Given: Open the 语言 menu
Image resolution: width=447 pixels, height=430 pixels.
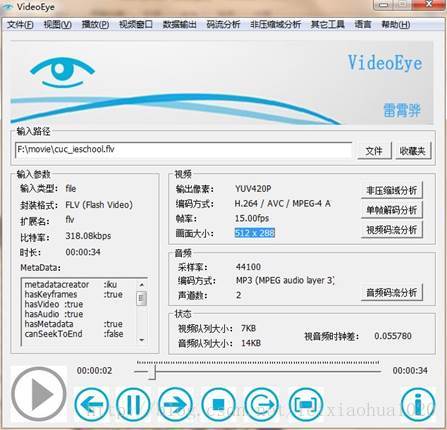Looking at the screenshot, I should [x=363, y=25].
